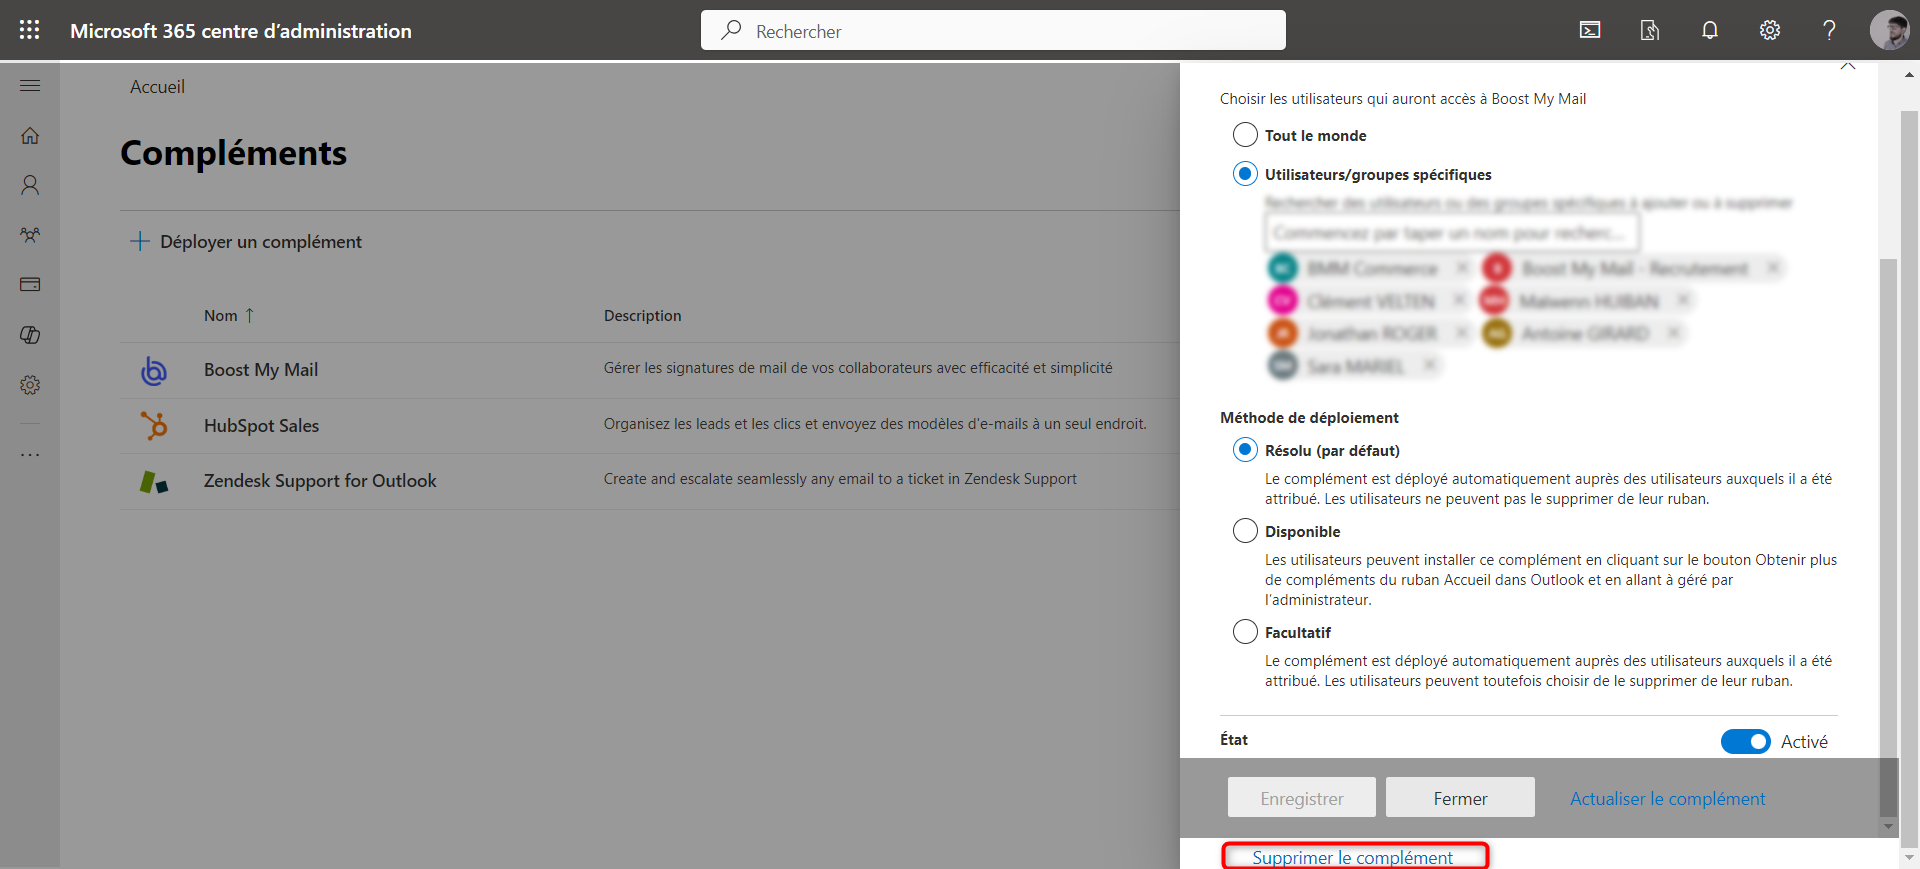Choose Disponible deployment method
Screen dimensions: 1920x869
pyautogui.click(x=1245, y=531)
